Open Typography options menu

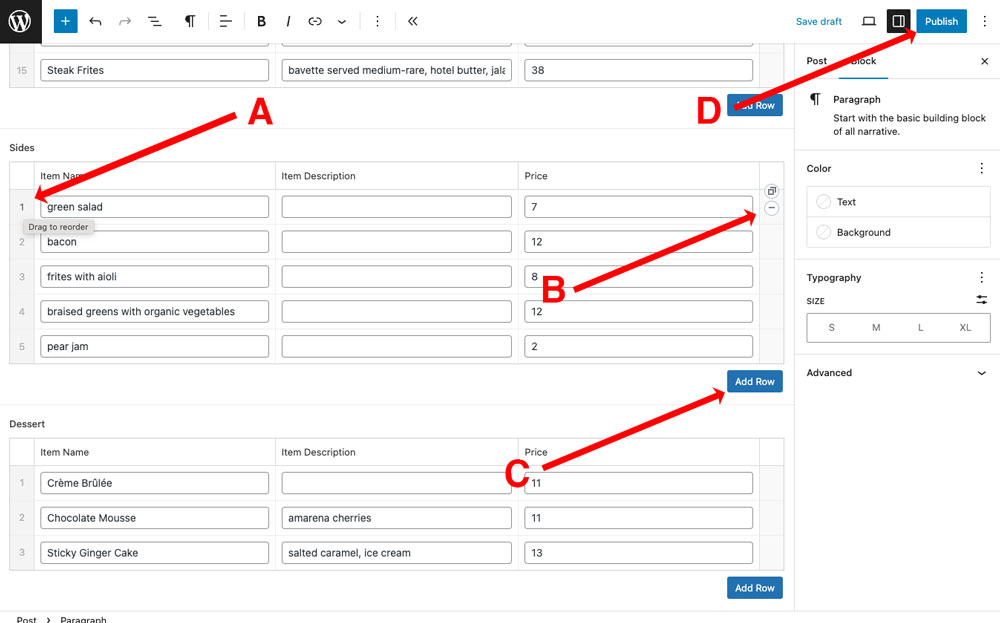[982, 277]
